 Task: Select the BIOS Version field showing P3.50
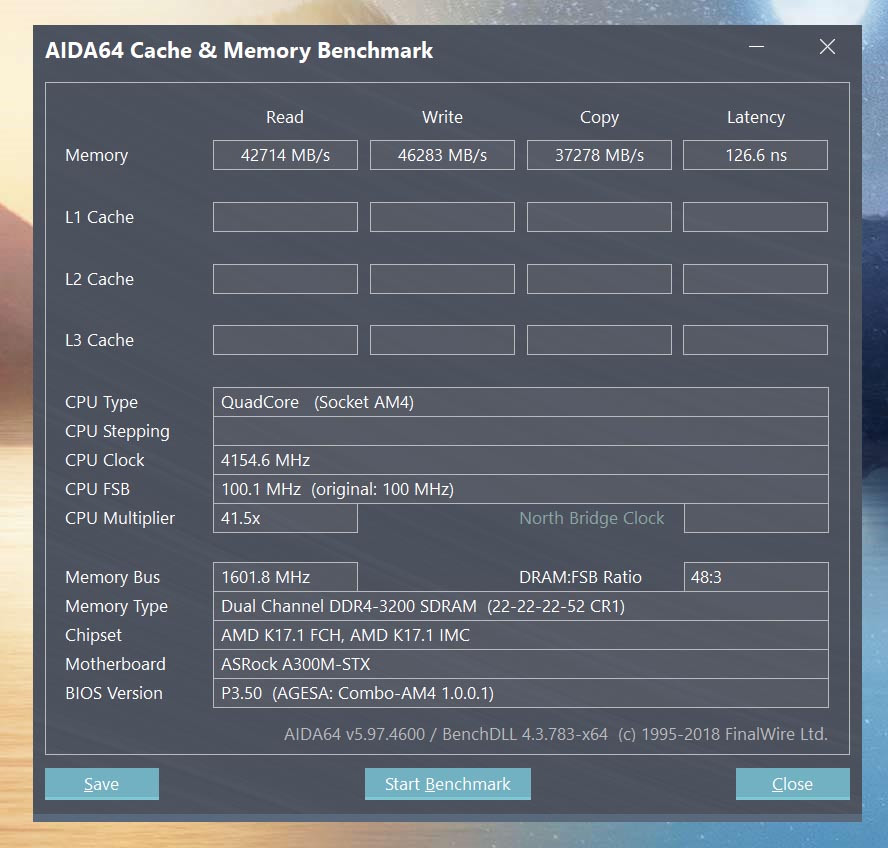(x=520, y=693)
